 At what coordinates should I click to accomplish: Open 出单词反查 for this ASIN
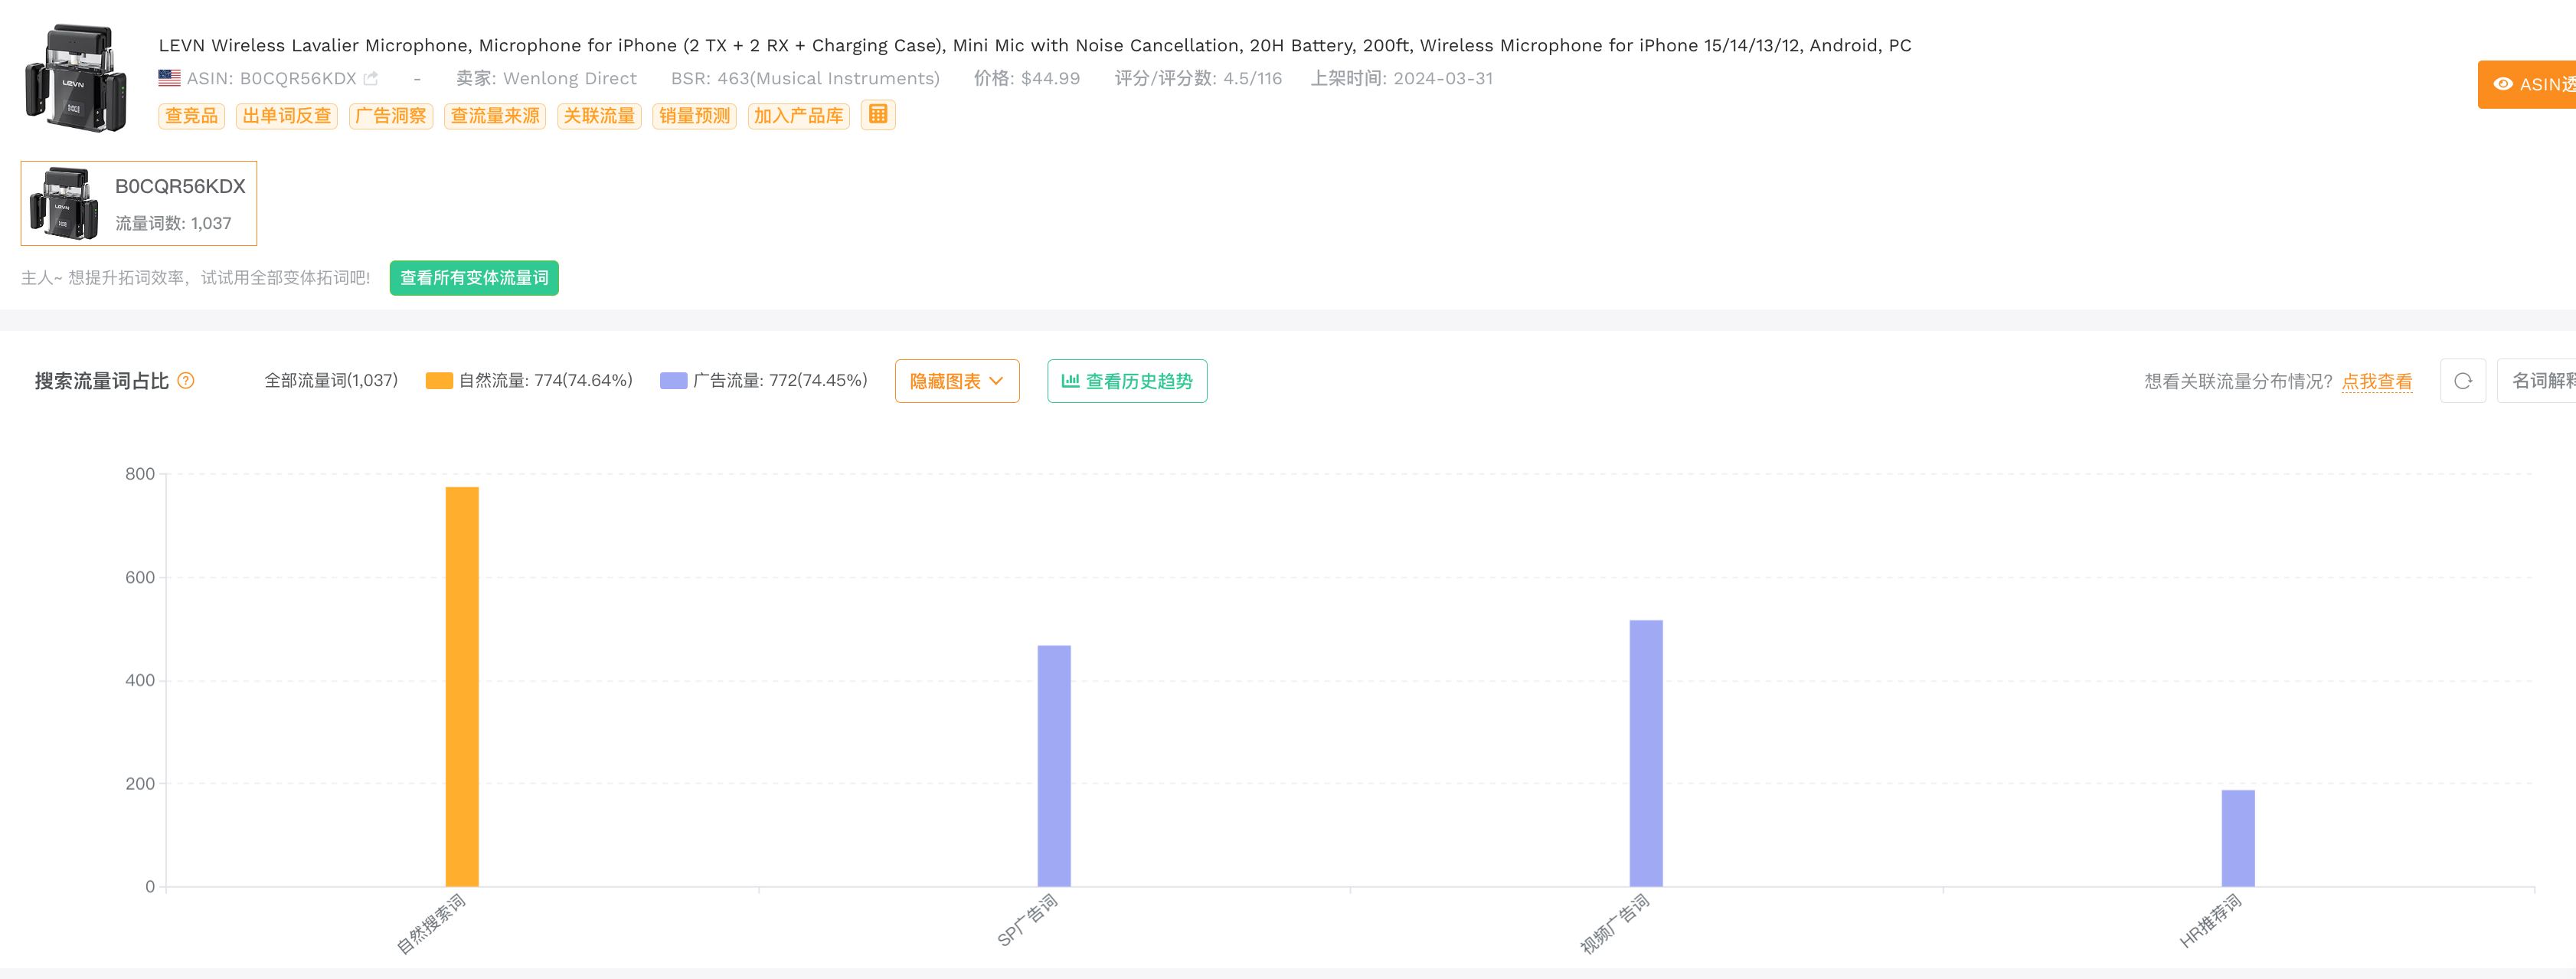point(287,116)
